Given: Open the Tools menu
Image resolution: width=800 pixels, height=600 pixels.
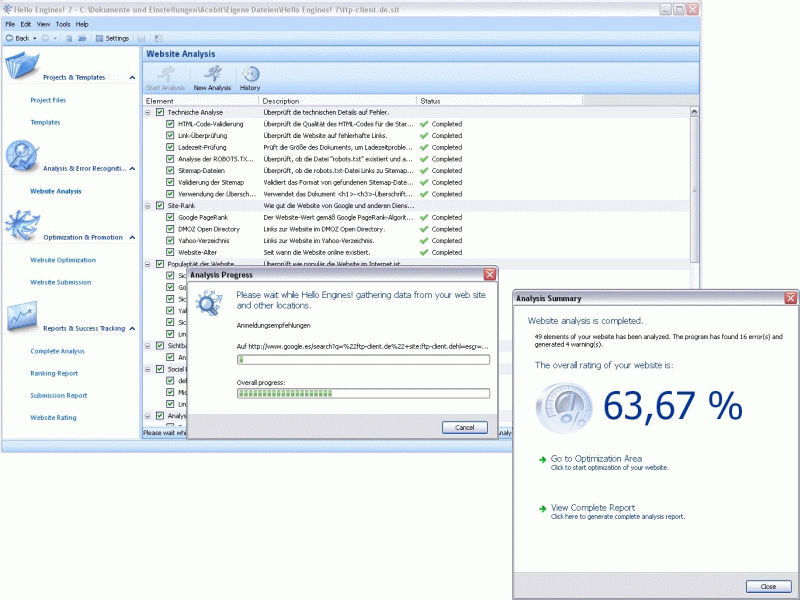Looking at the screenshot, I should pyautogui.click(x=63, y=23).
